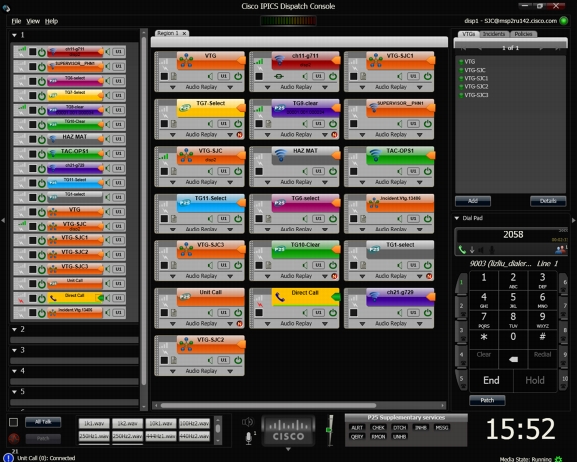The width and height of the screenshot is (578, 464).
Task: Click the U1 icon on VTG-SJC1 tile
Action: point(413,76)
